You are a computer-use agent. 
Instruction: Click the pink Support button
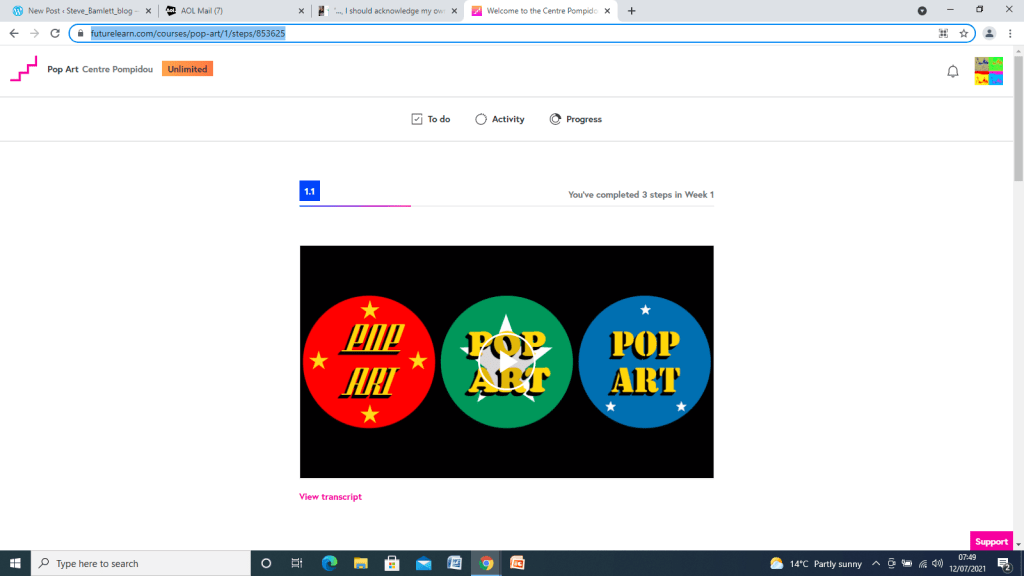click(x=990, y=541)
